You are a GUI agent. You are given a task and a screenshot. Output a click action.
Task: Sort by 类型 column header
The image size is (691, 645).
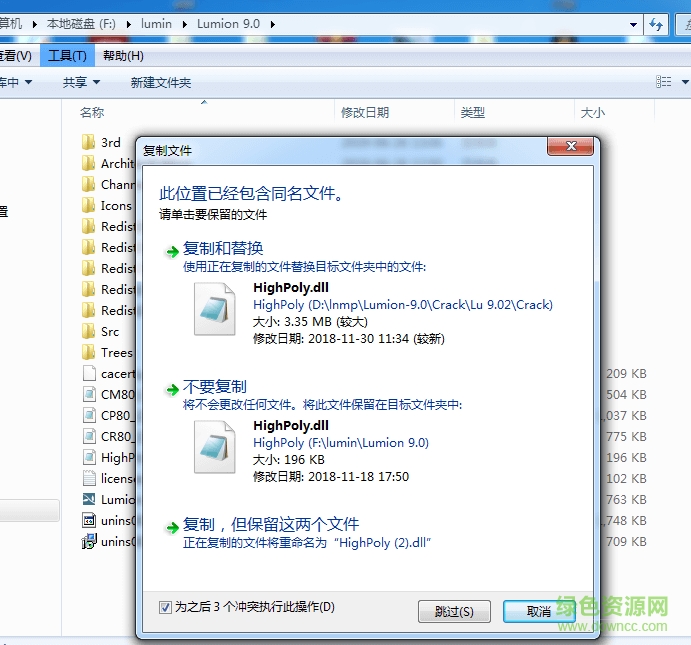click(472, 112)
